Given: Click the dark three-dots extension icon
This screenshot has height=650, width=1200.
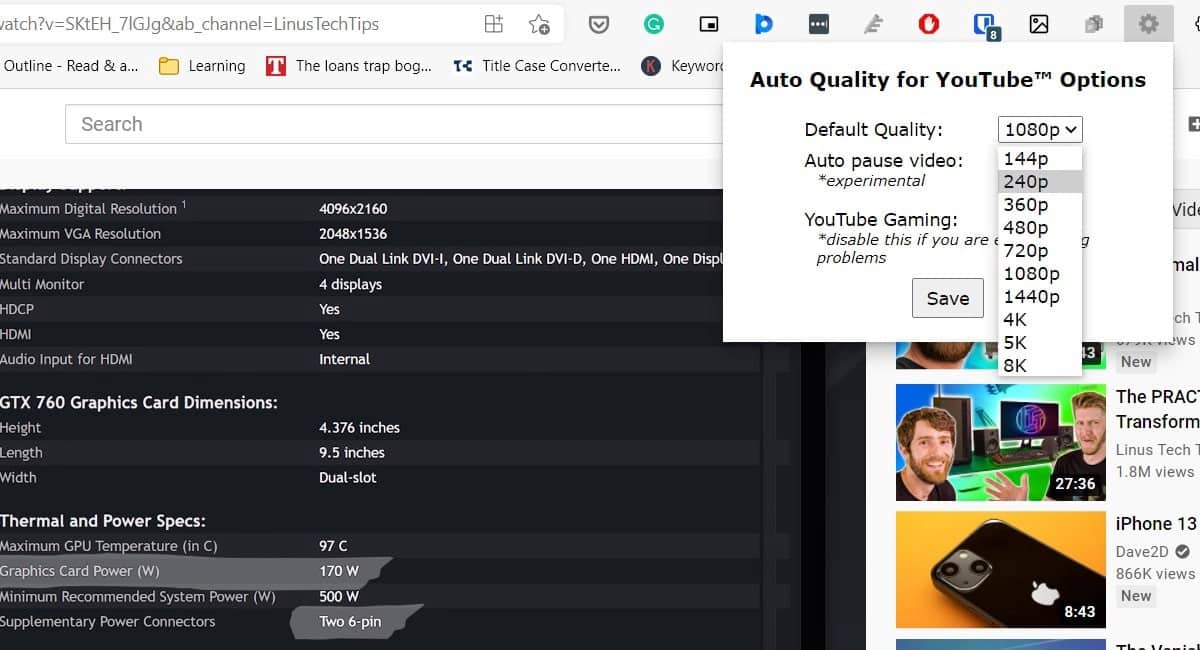Looking at the screenshot, I should 819,24.
